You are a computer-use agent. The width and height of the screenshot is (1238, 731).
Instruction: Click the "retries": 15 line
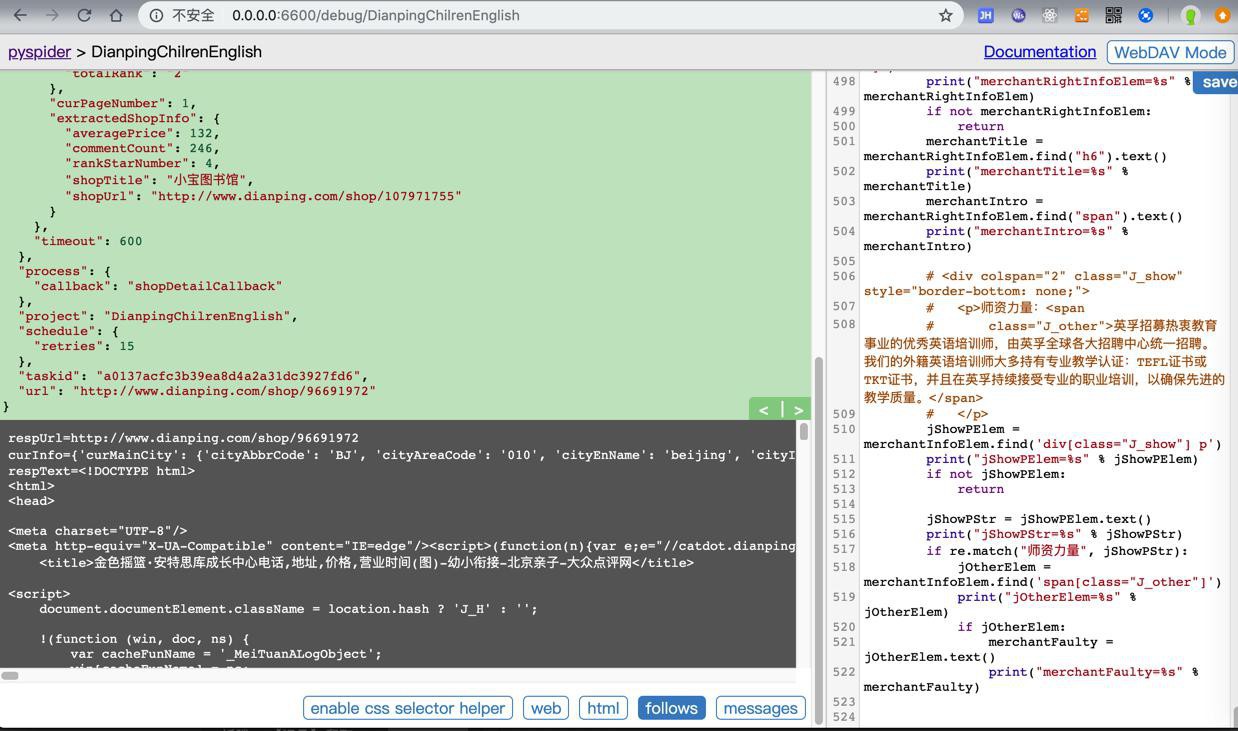[84, 346]
